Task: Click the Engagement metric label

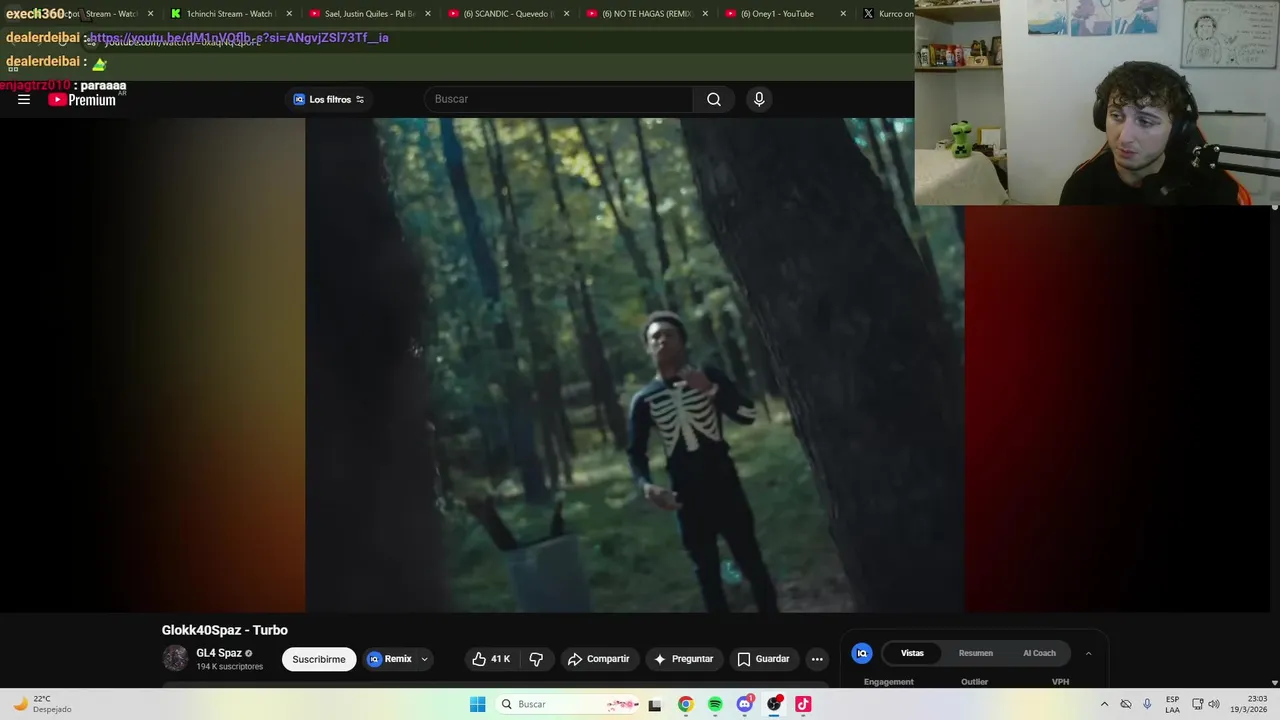Action: click(889, 682)
